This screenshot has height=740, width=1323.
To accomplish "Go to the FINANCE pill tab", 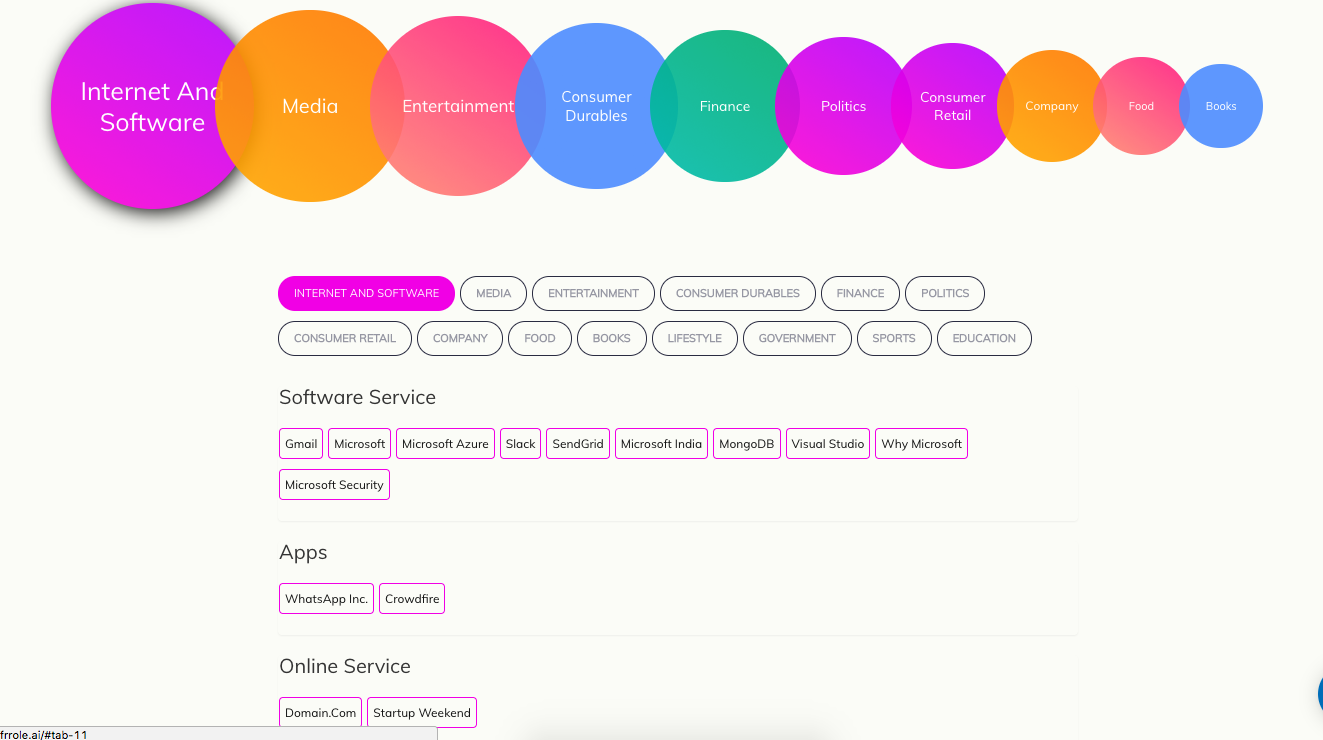I will pos(860,294).
